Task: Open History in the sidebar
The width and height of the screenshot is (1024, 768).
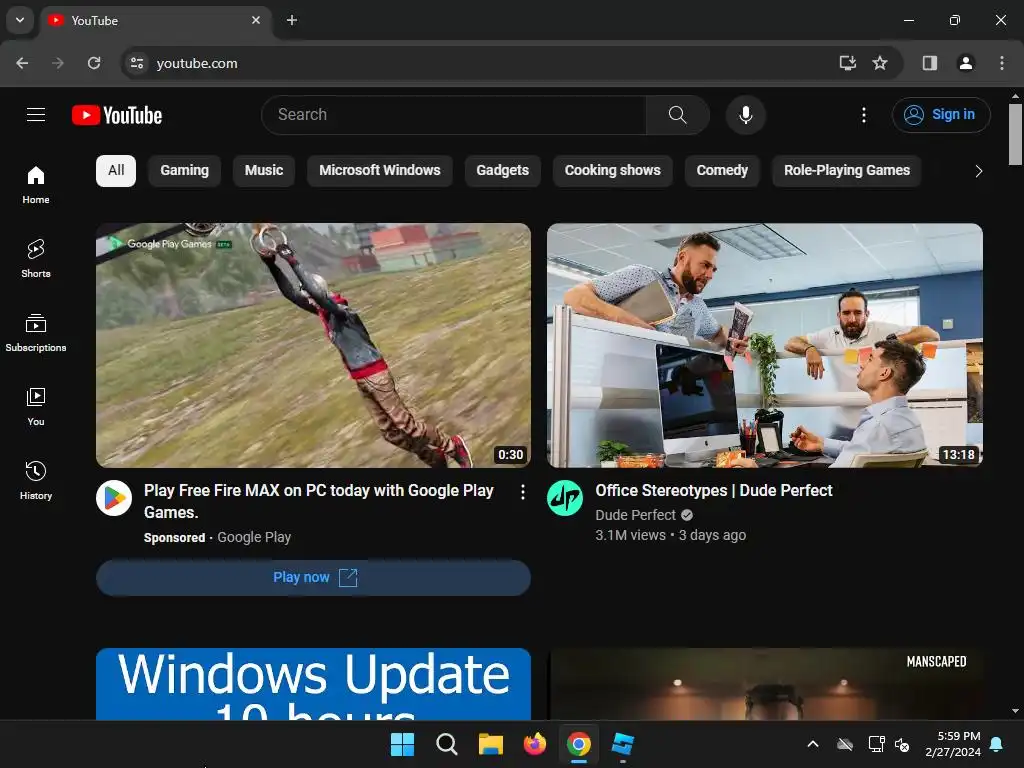Action: [x=36, y=480]
